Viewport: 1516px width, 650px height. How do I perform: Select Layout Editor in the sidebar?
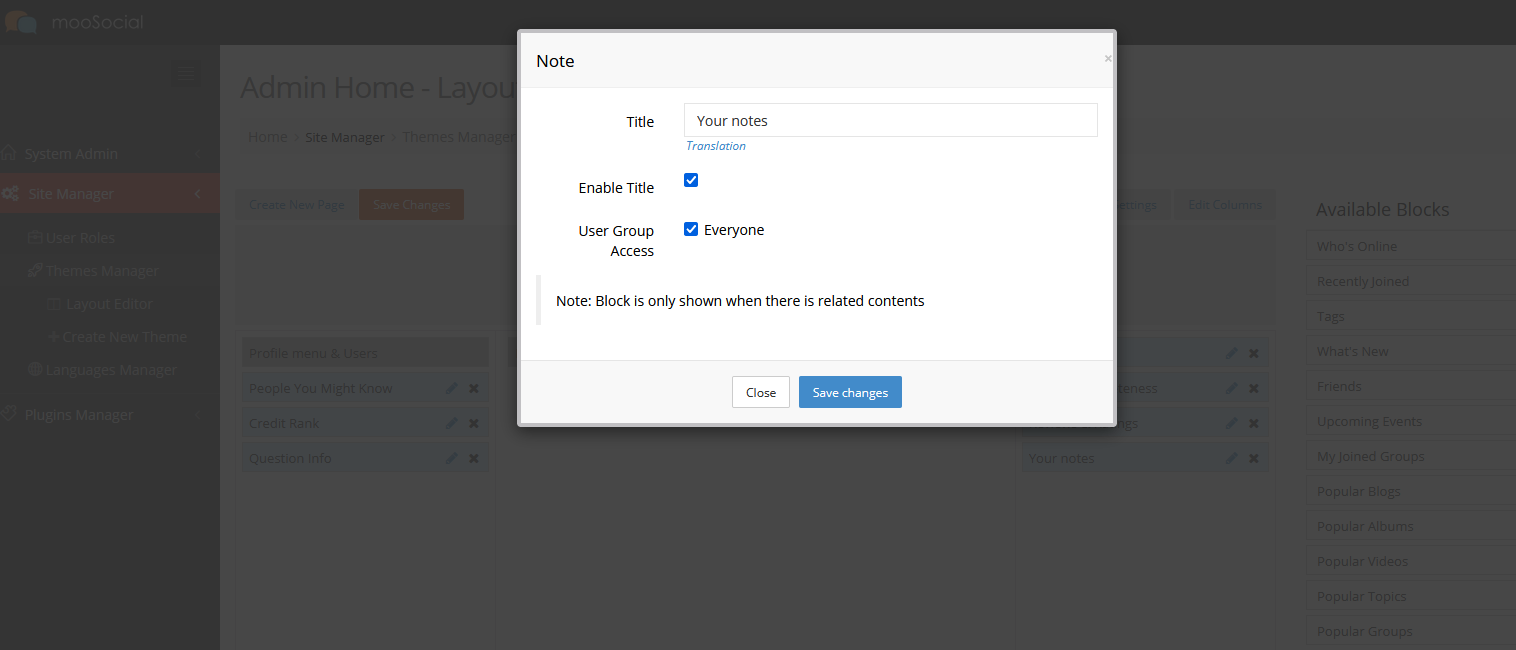100,304
